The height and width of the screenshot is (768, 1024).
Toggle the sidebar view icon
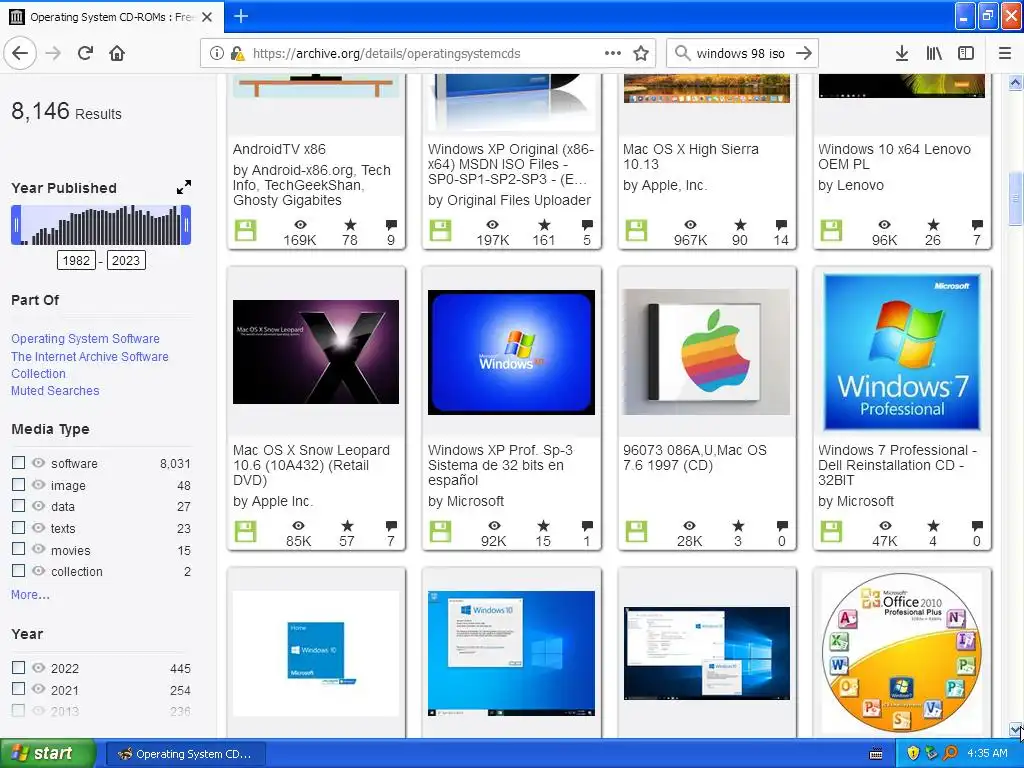[966, 53]
